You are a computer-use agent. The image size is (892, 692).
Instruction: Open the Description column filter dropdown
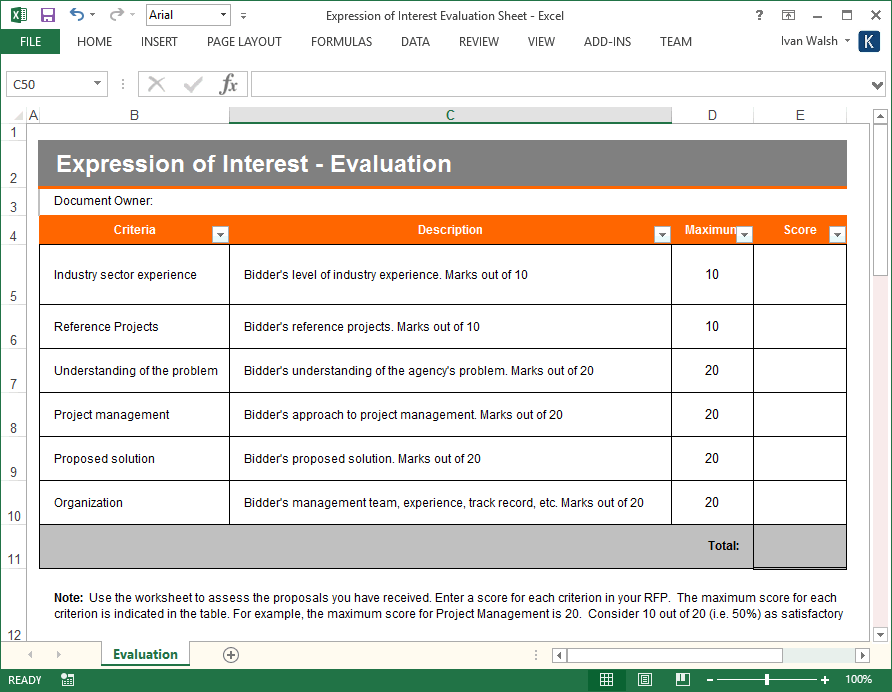coord(662,234)
